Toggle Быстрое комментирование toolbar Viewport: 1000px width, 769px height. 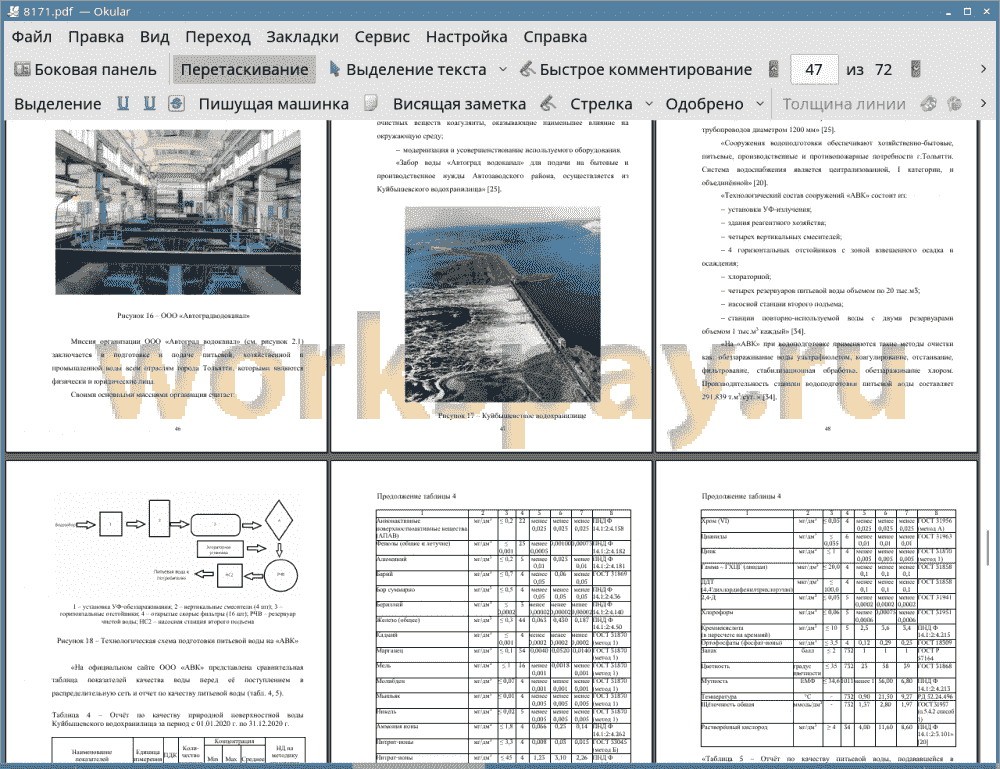pos(636,69)
